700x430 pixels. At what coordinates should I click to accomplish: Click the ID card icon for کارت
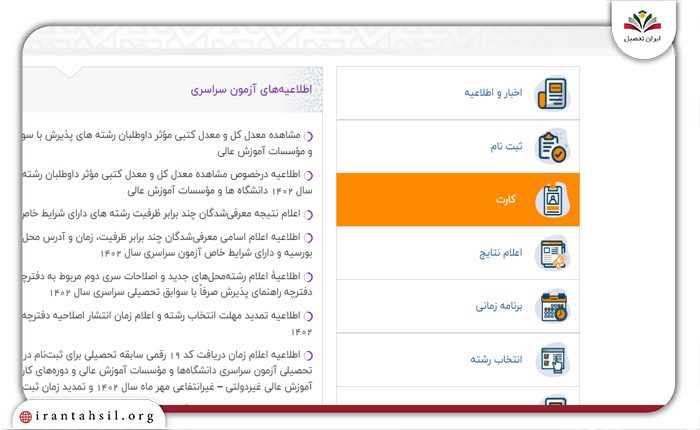pyautogui.click(x=552, y=200)
